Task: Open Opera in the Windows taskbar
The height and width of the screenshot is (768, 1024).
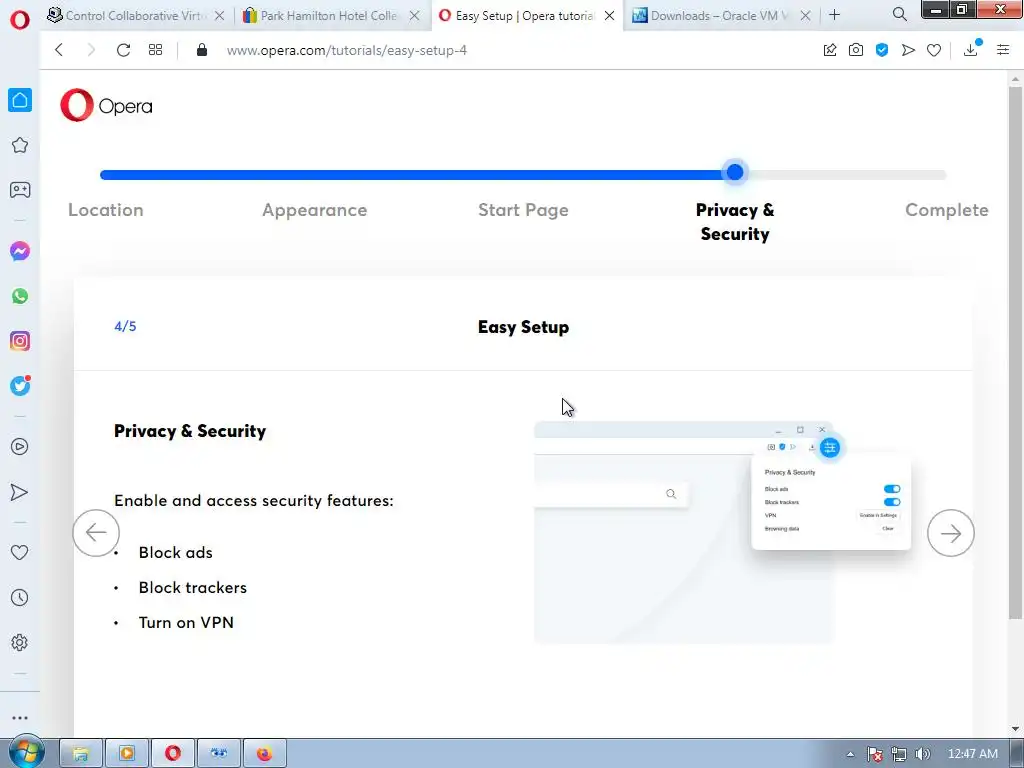Action: (x=172, y=754)
